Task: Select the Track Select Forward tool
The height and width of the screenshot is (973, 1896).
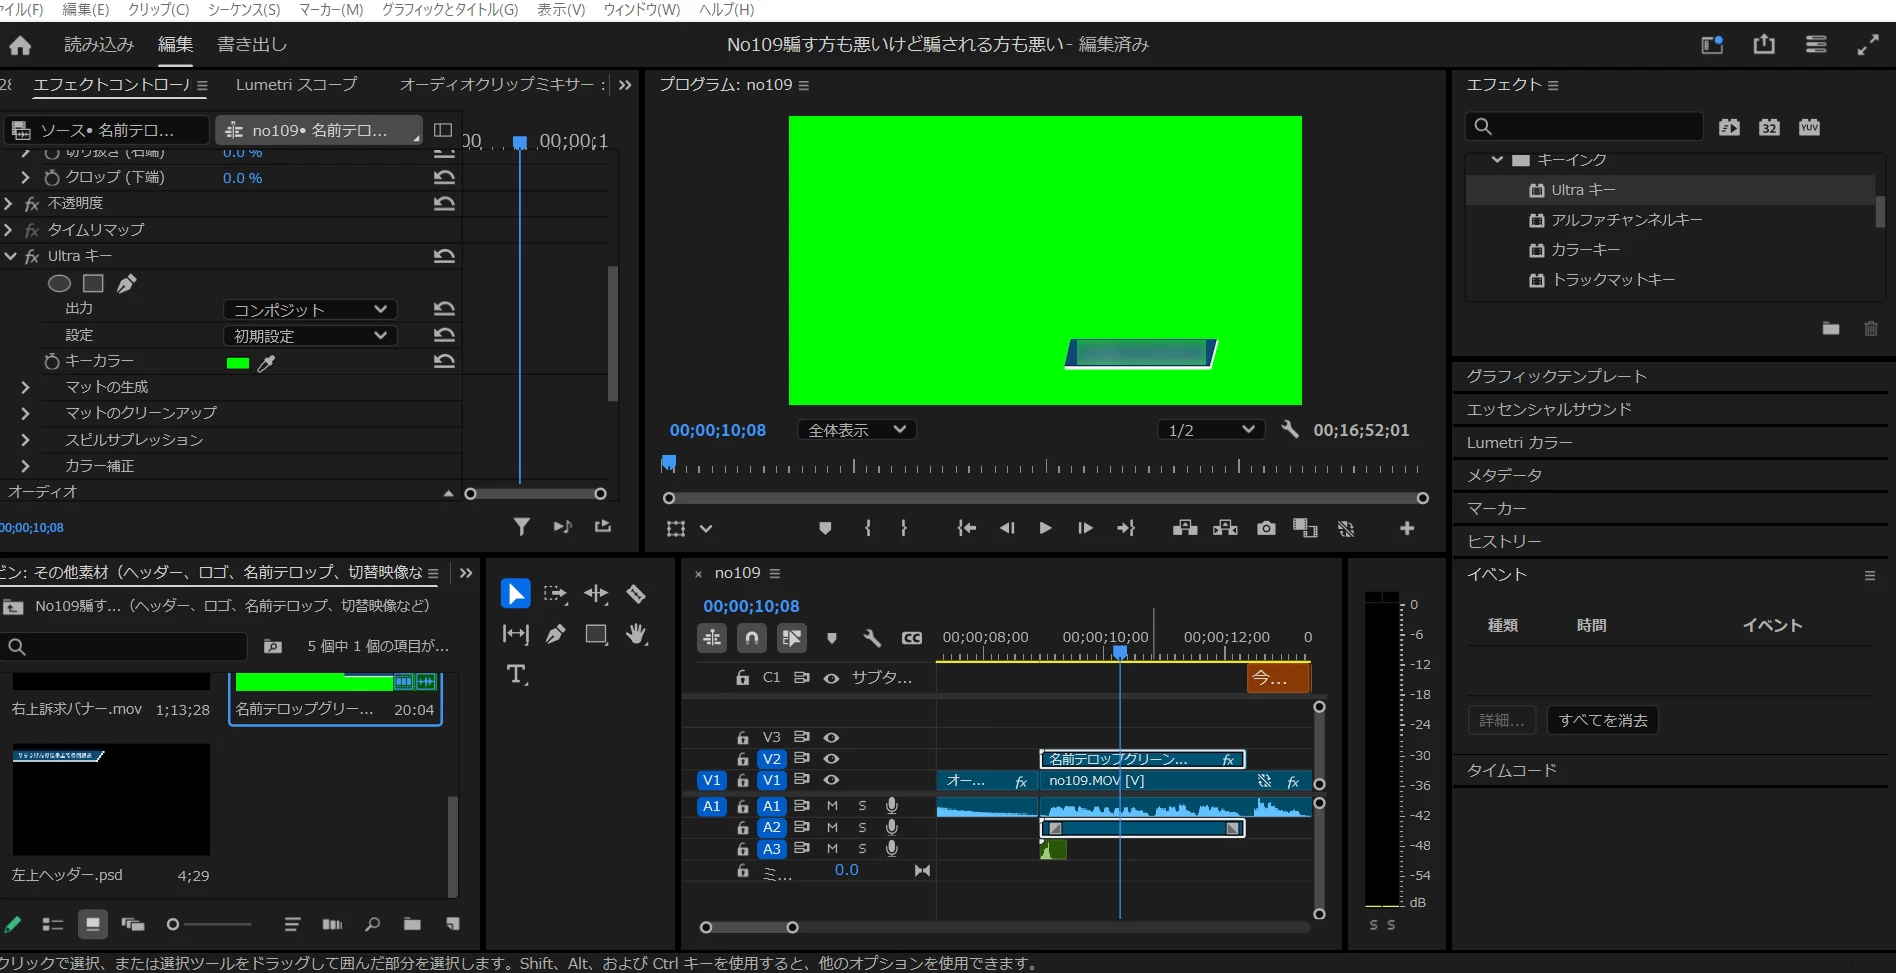Action: [555, 594]
